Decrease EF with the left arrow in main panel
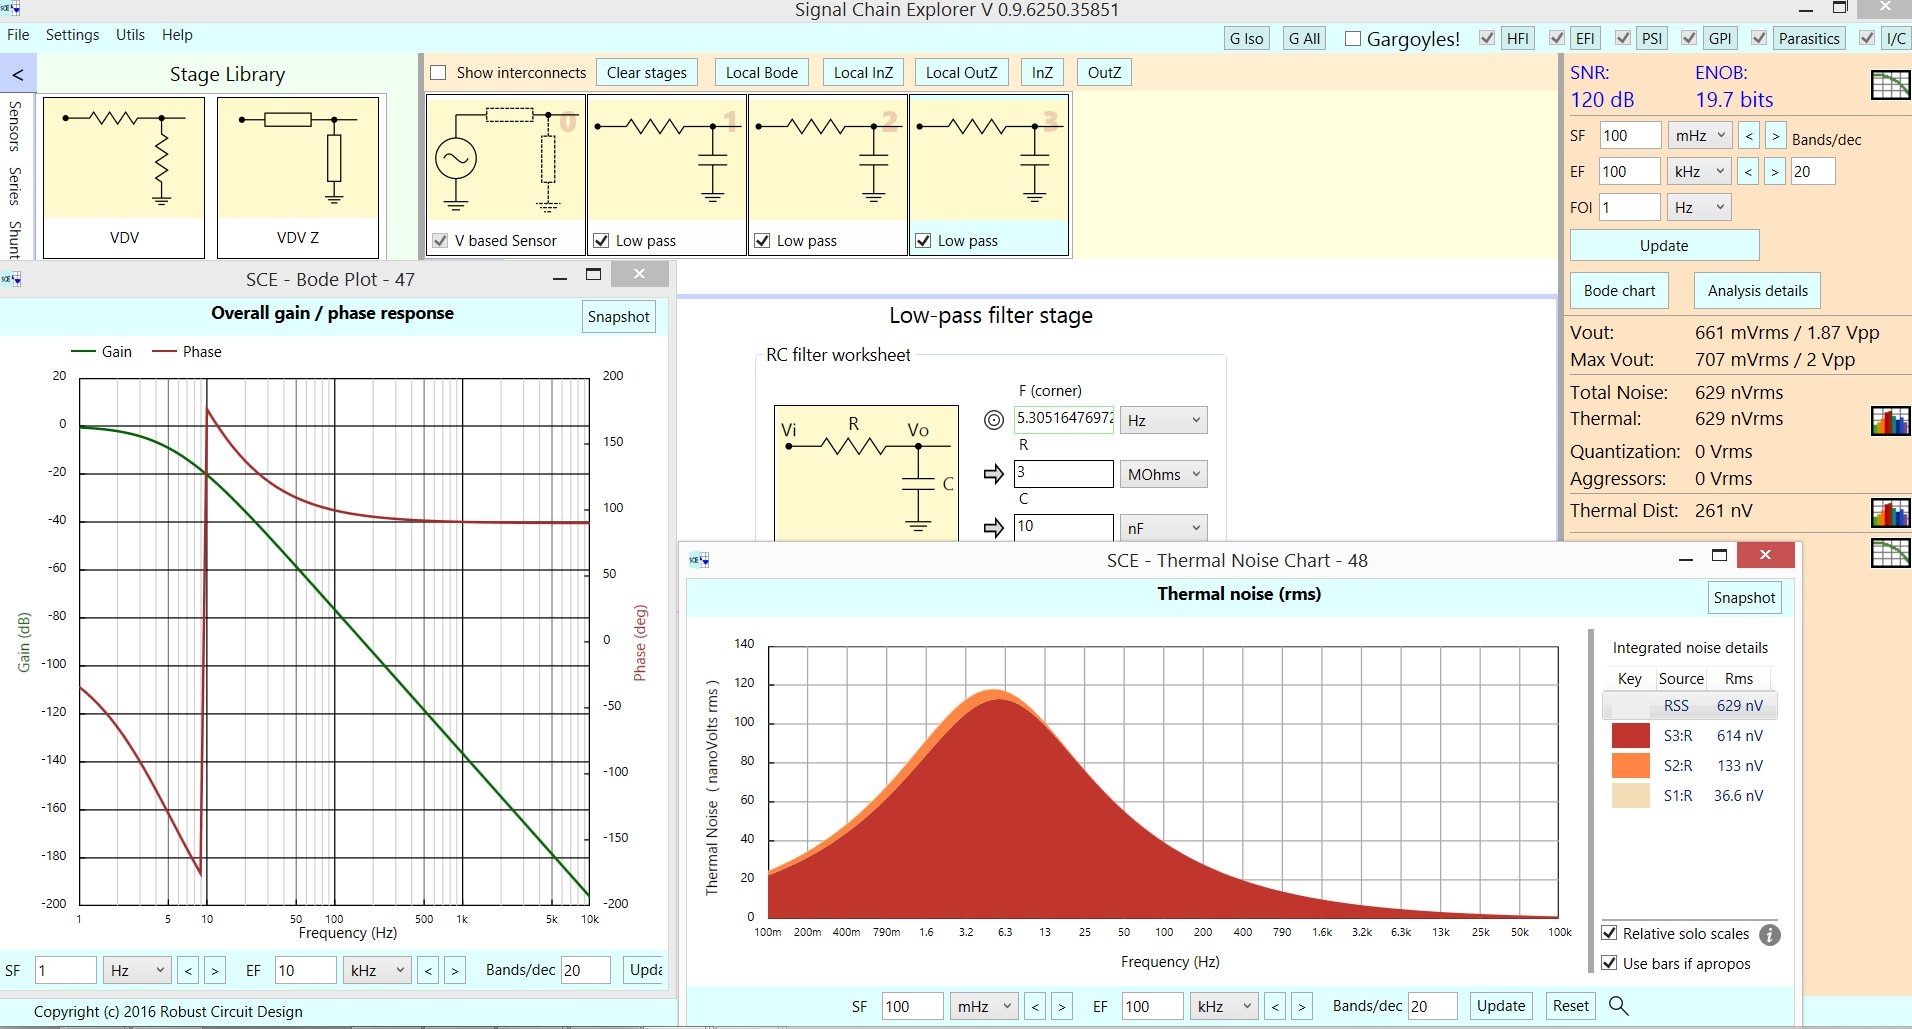 [1748, 172]
